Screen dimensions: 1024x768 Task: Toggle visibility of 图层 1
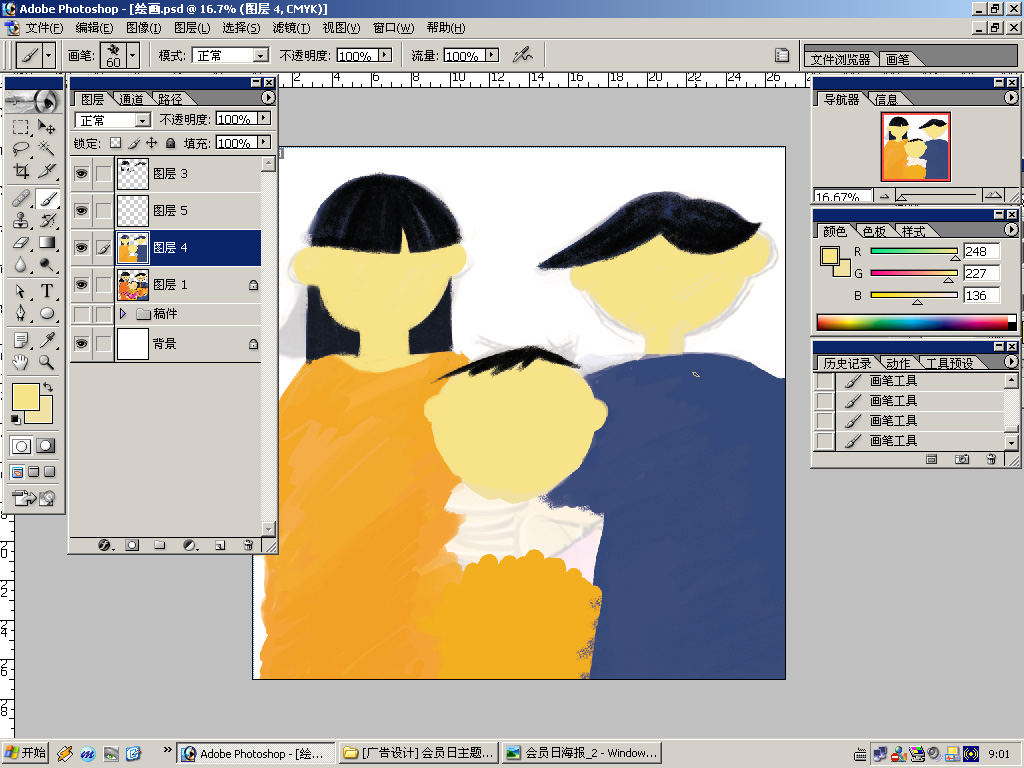click(81, 285)
